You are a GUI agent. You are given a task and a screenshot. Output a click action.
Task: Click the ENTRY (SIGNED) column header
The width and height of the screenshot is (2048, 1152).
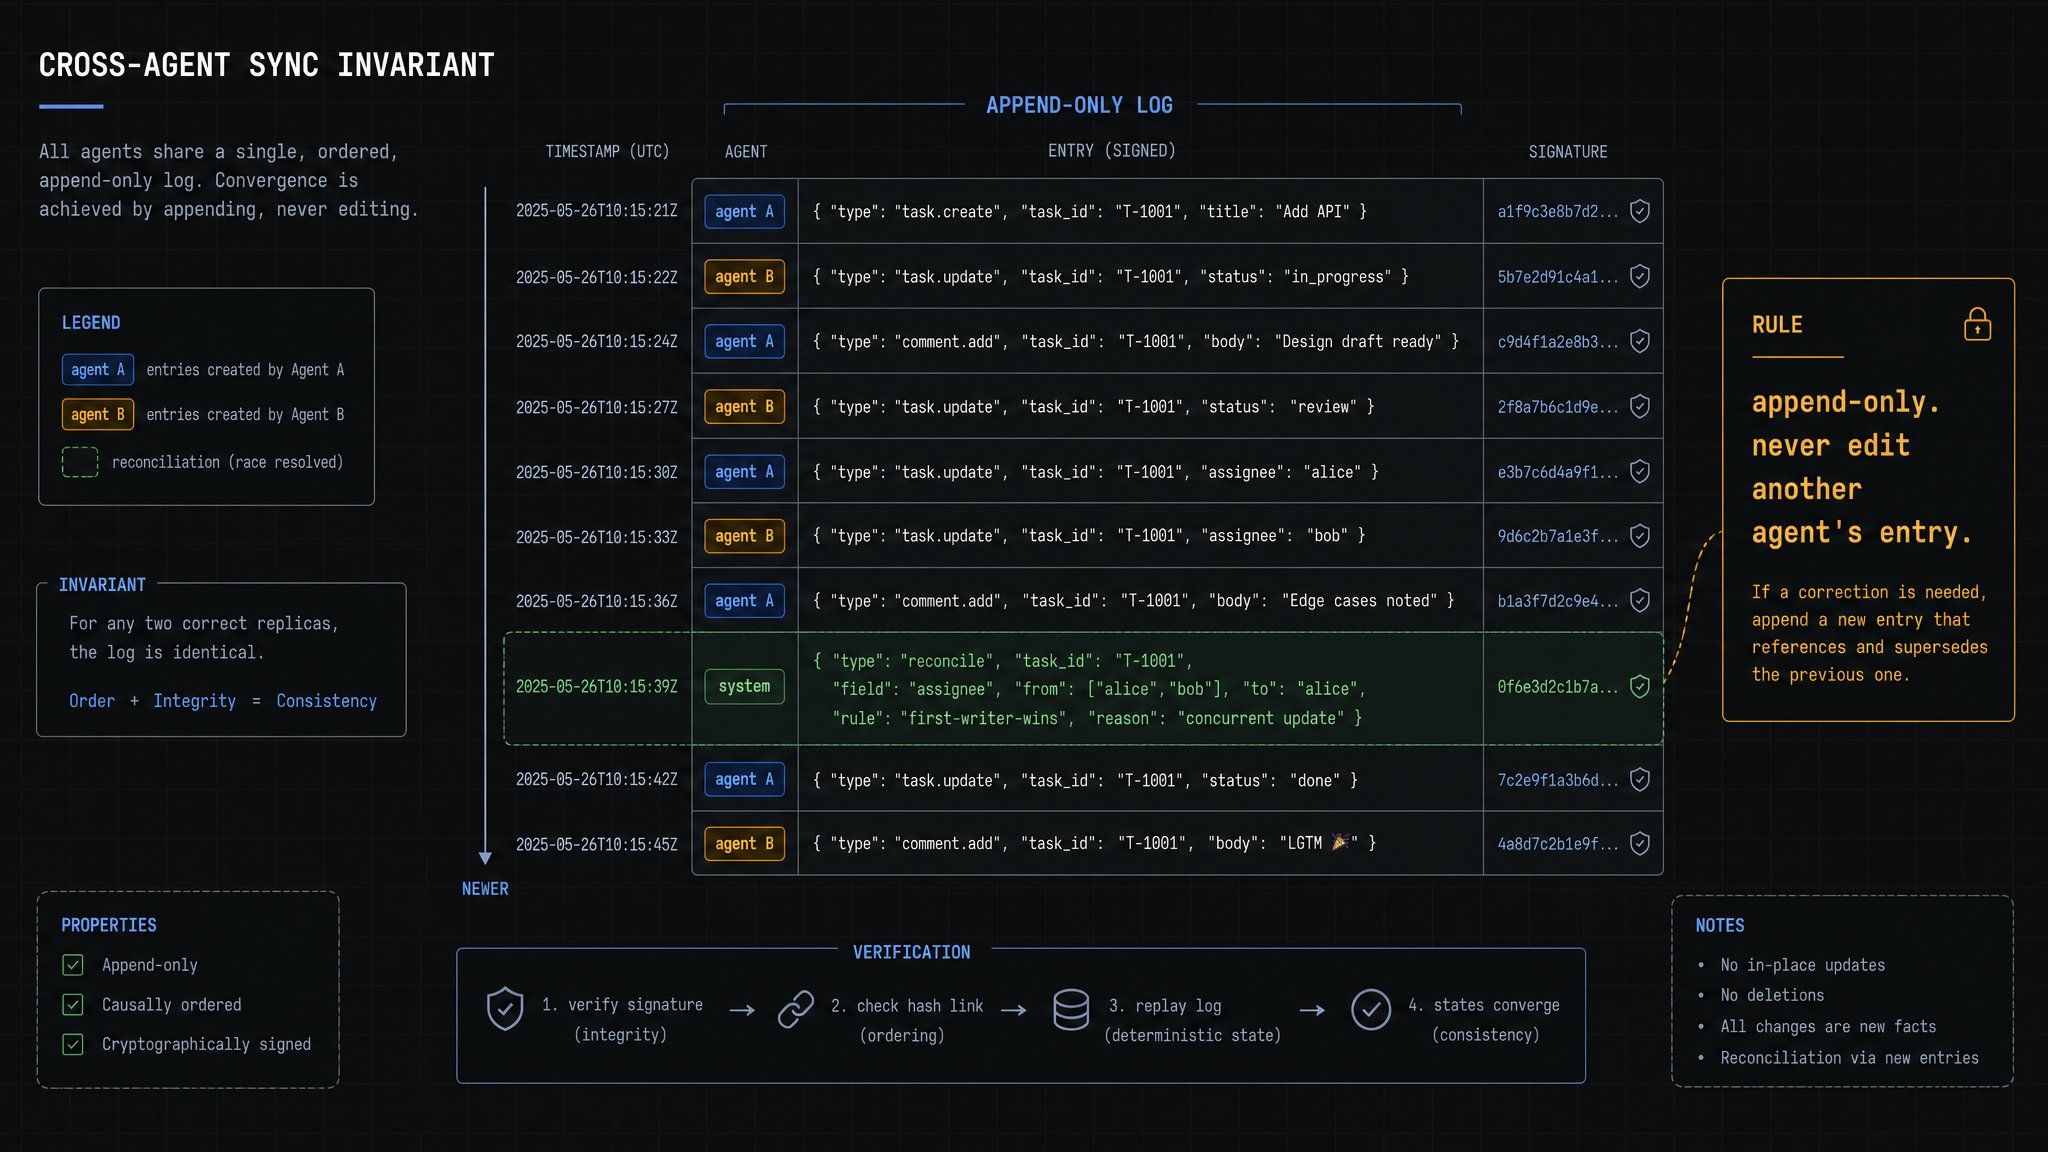pos(1111,151)
